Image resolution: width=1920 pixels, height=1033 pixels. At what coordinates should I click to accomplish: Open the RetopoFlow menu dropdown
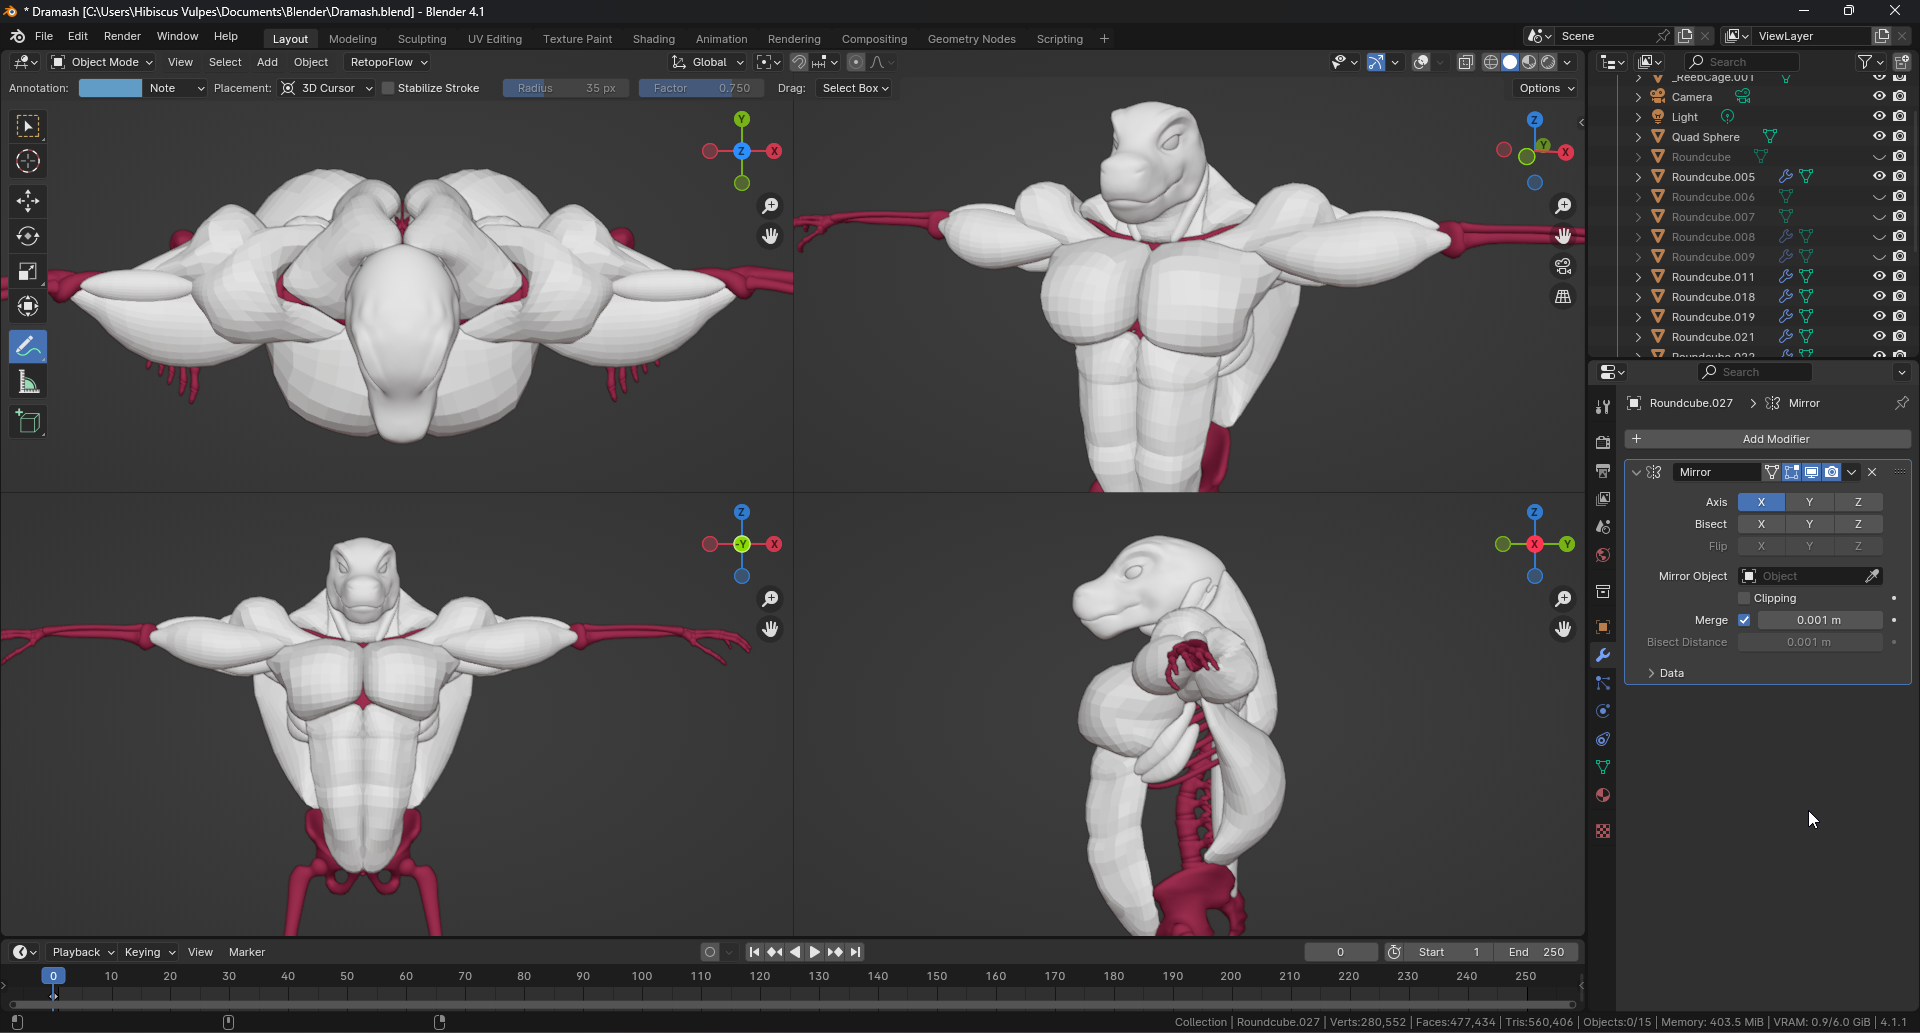[x=388, y=62]
